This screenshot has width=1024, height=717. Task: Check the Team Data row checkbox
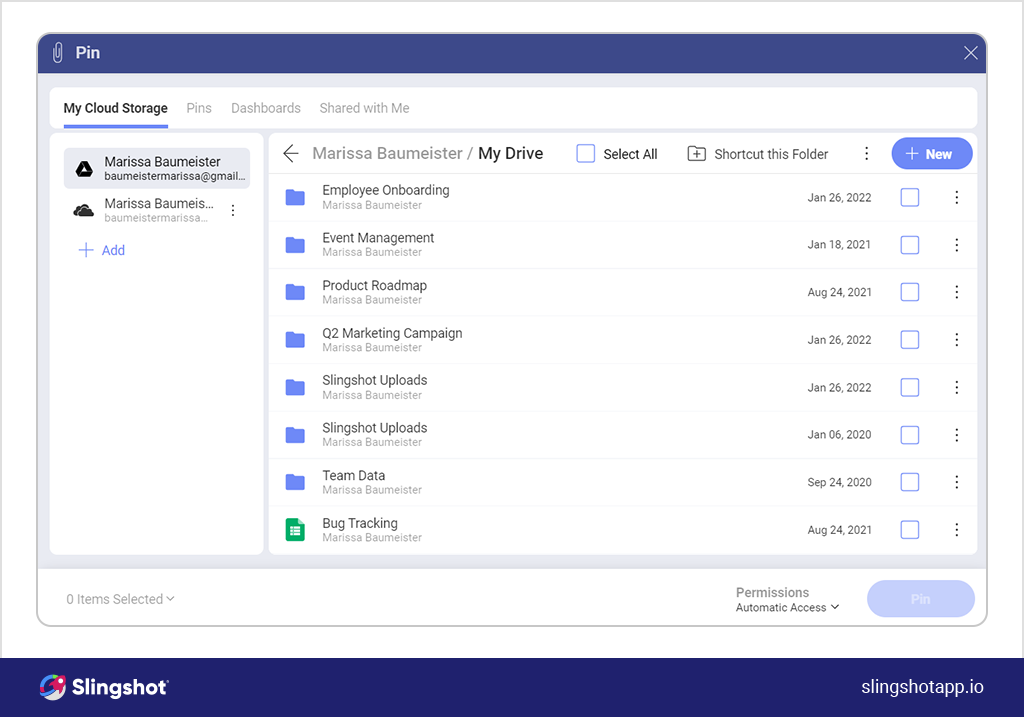click(910, 482)
